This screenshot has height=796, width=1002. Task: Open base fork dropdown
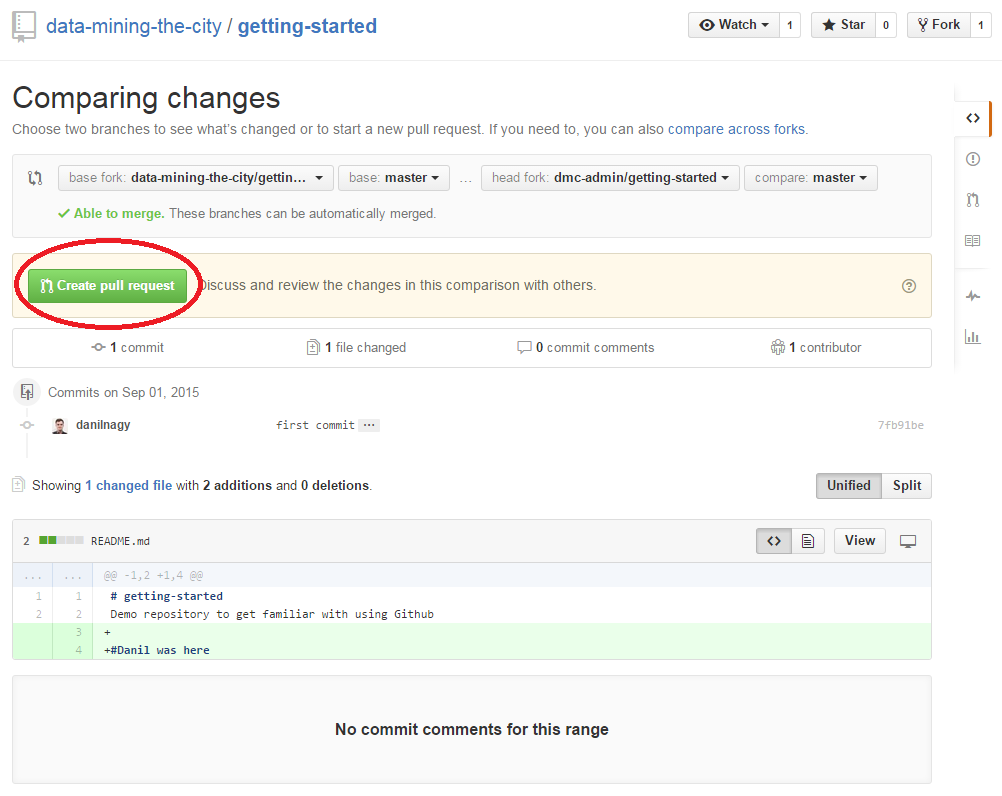click(196, 178)
